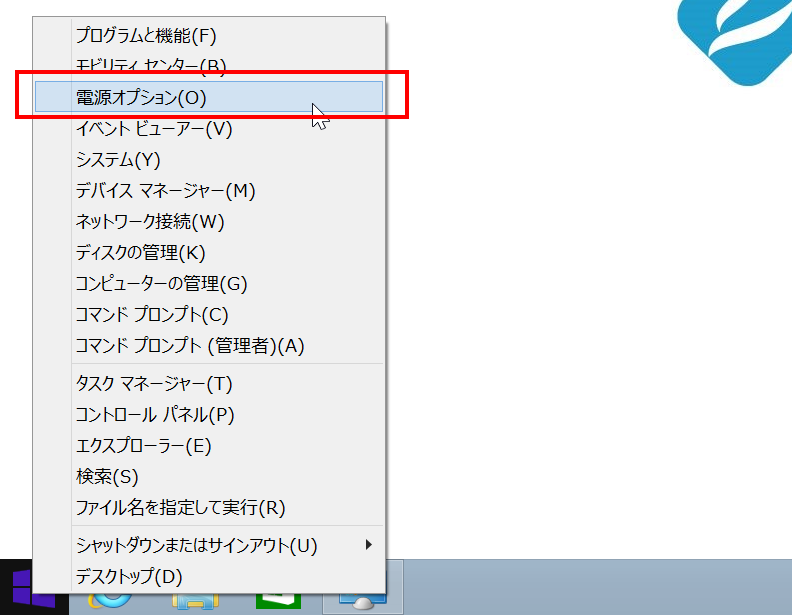The image size is (792, 615).
Task: Launch コンピューターの管理(G)
Action: click(209, 283)
